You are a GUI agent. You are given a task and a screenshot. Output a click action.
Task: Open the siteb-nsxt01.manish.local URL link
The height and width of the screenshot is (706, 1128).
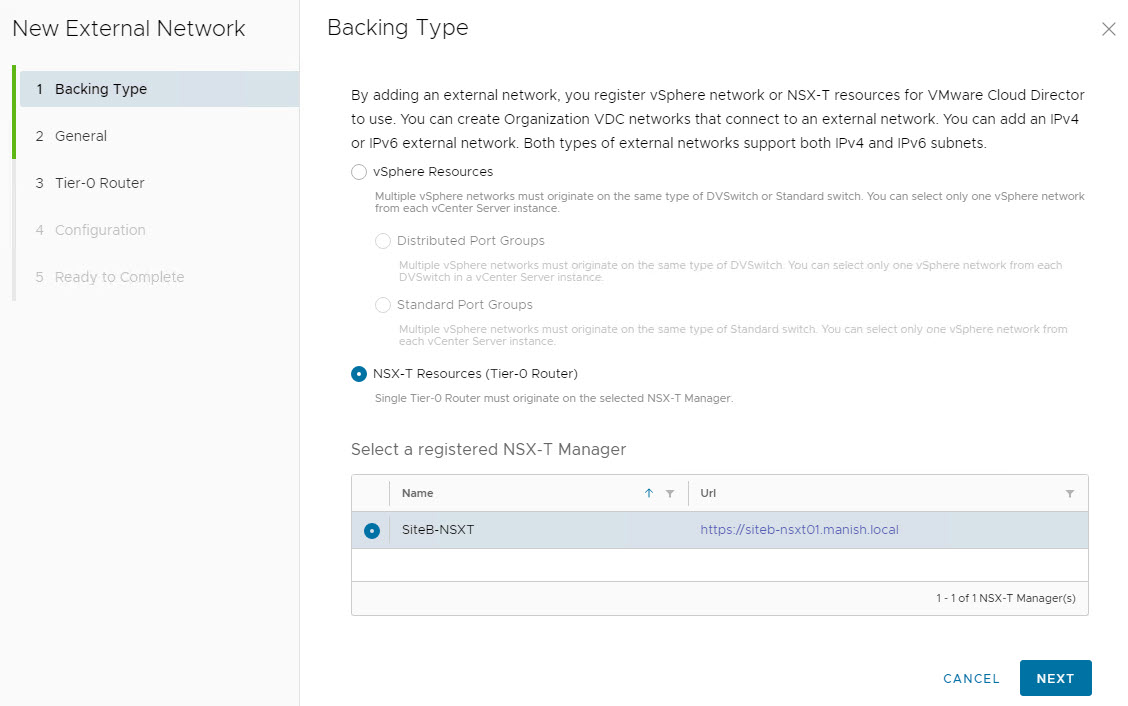tap(799, 530)
